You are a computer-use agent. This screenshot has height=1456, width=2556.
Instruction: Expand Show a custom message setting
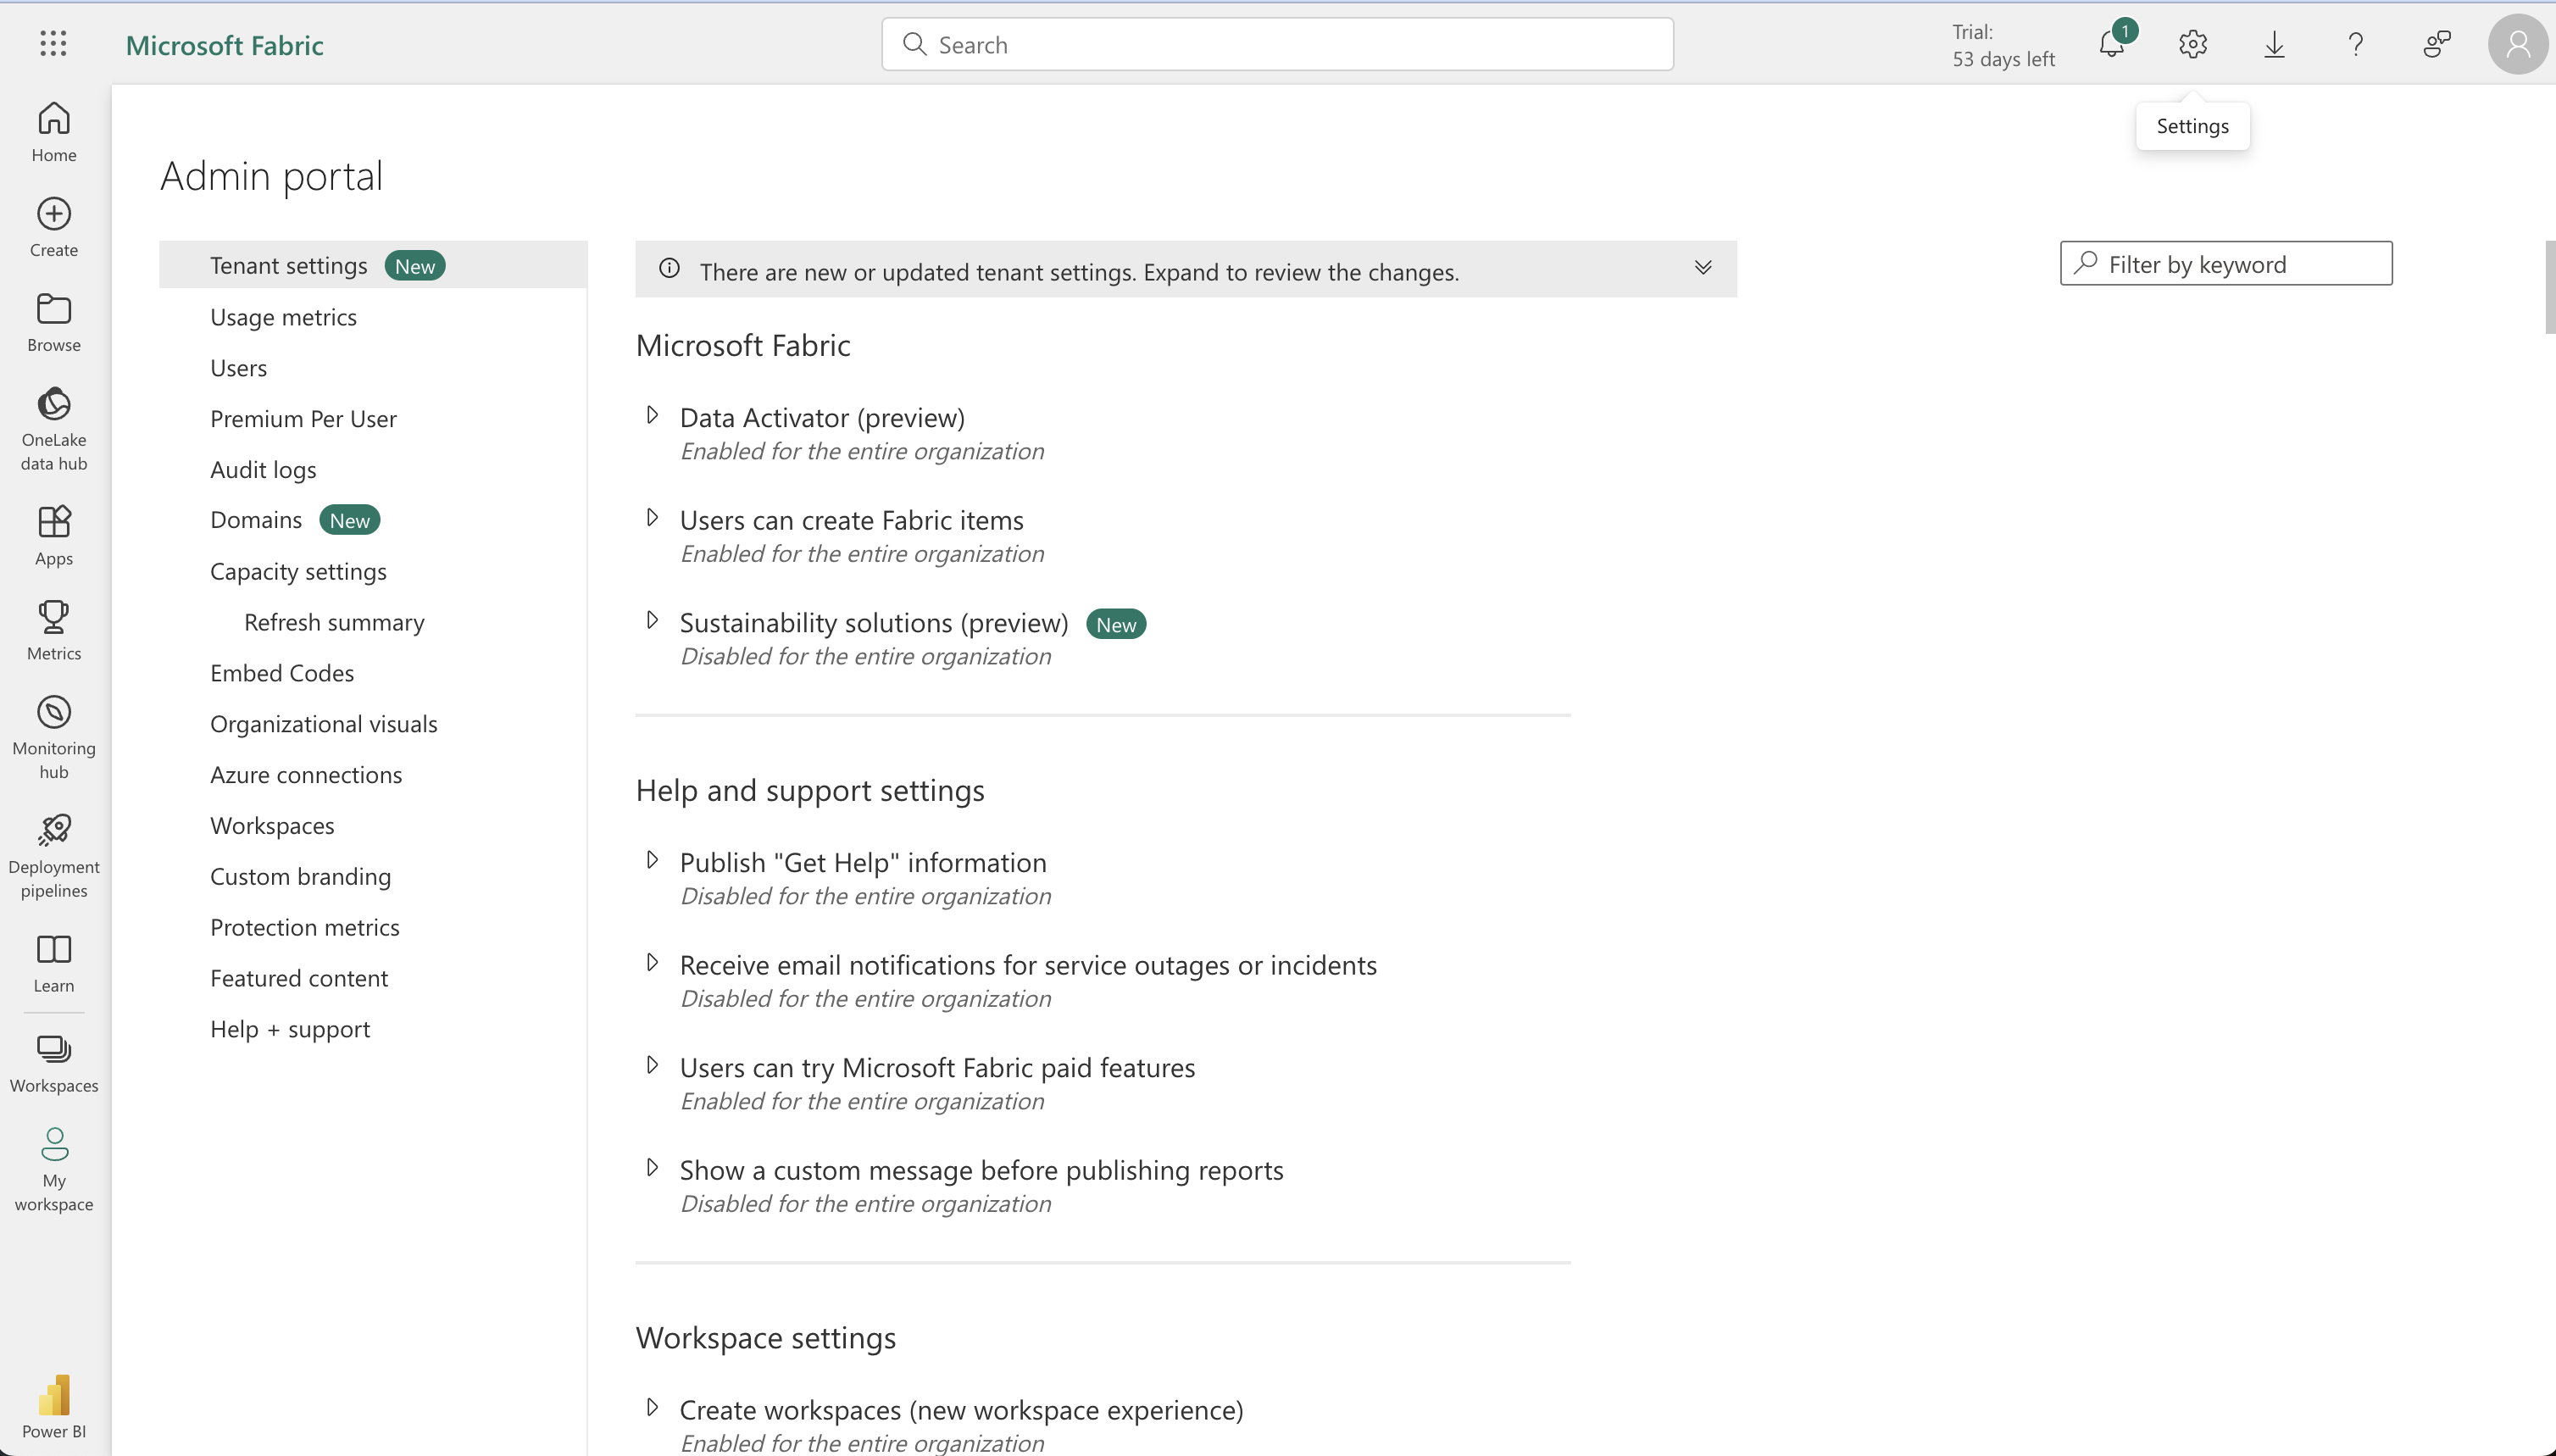coord(652,1168)
